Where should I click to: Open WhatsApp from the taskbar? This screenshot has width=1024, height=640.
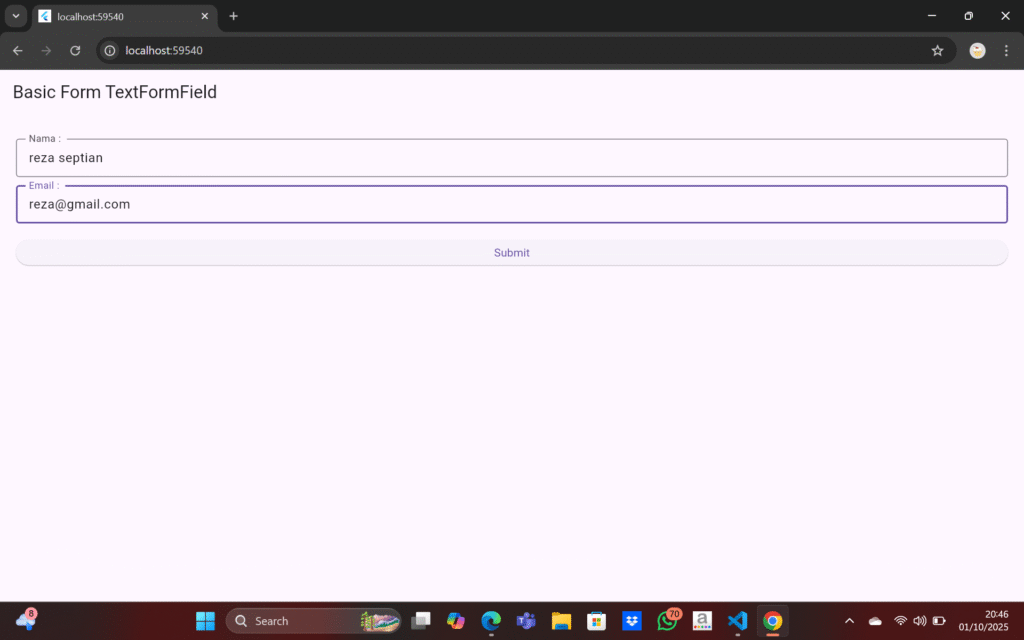pos(667,621)
